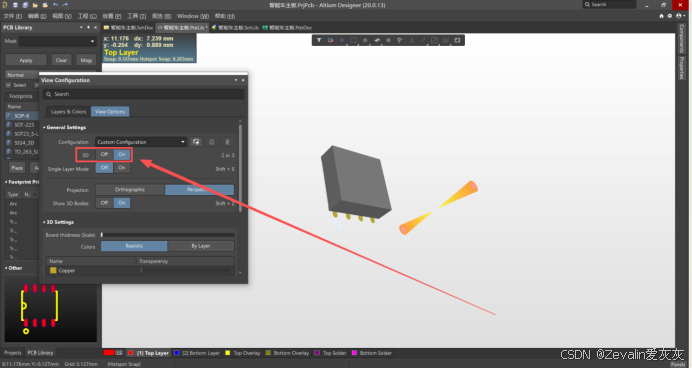The width and height of the screenshot is (692, 369).
Task: Toggle the Select checkbox in PCB Library
Action: click(x=8, y=85)
